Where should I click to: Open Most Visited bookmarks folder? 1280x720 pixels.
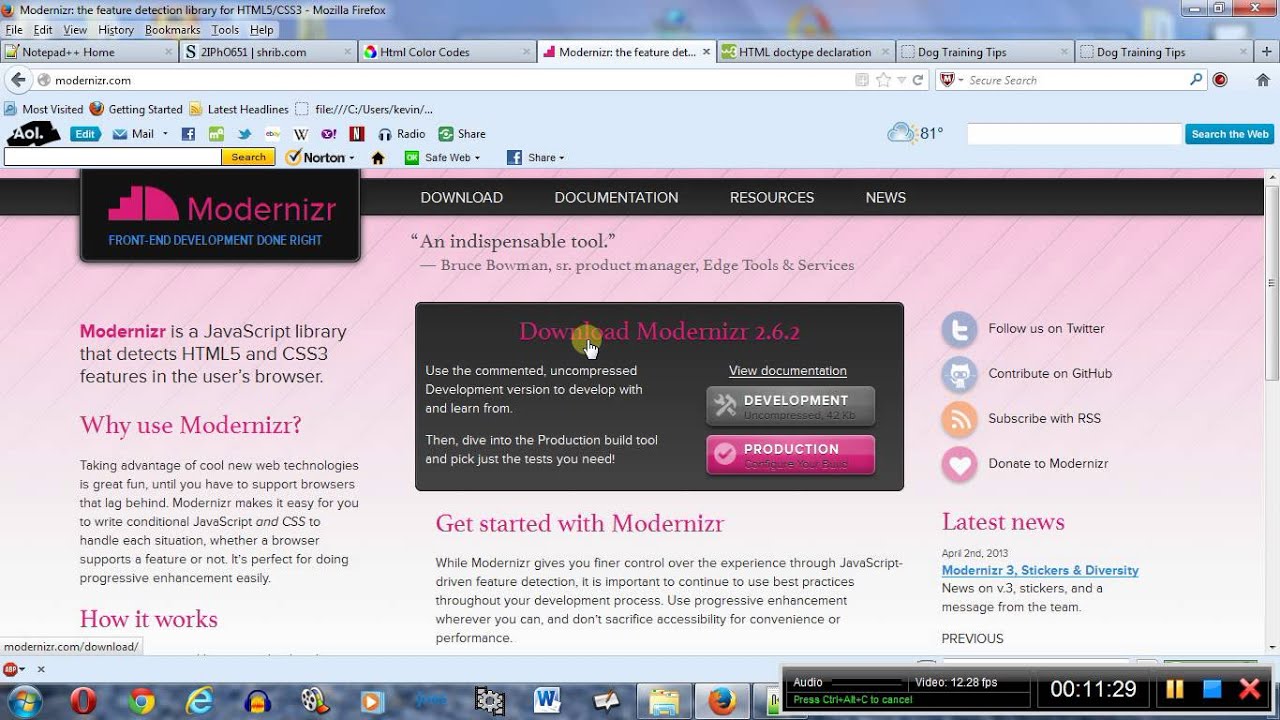(x=44, y=109)
